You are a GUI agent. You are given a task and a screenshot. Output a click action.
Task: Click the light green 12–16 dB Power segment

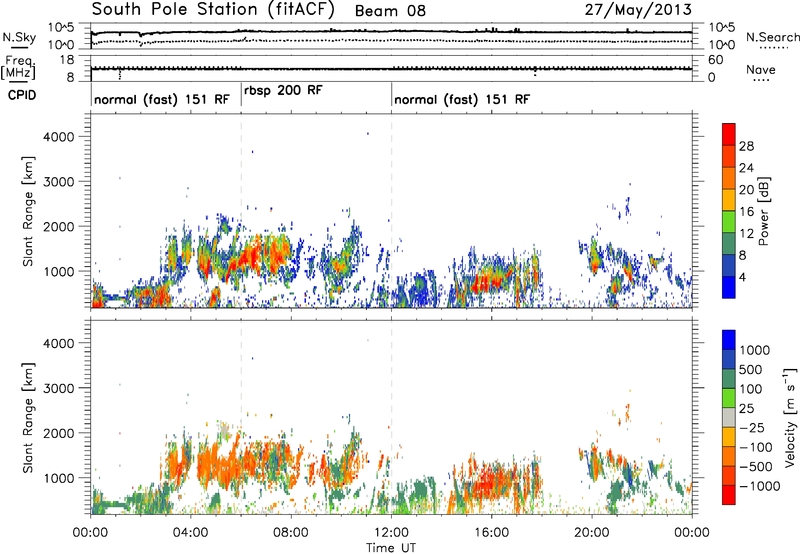729,221
